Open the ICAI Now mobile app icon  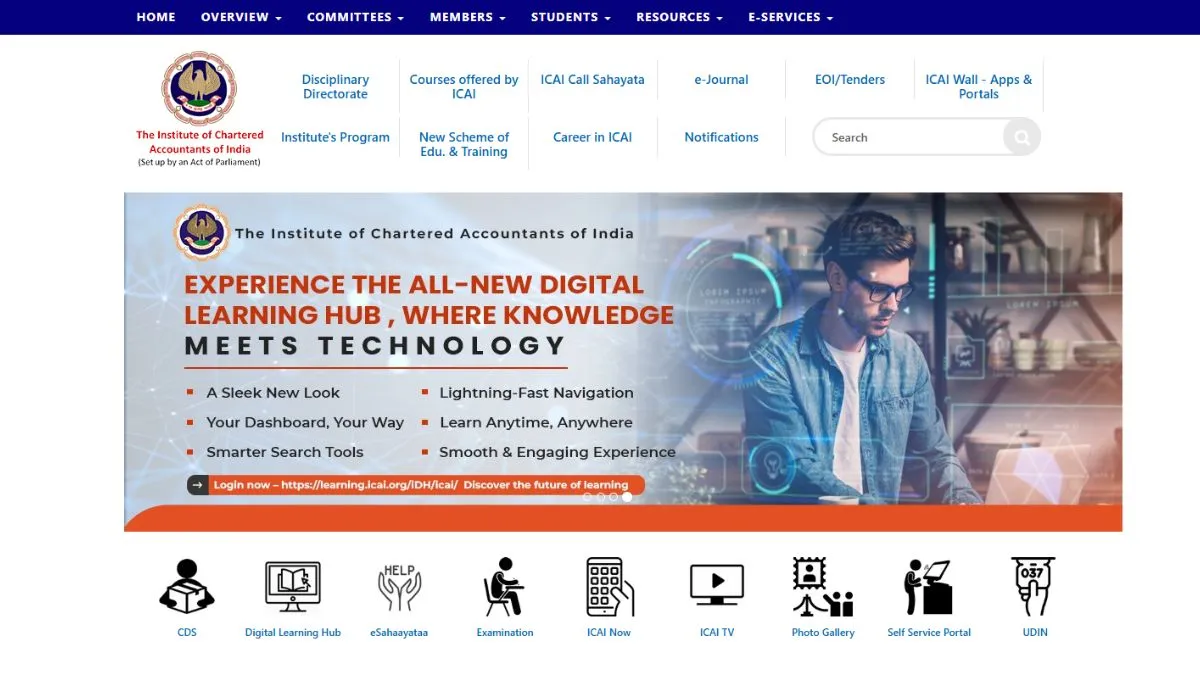tap(609, 585)
